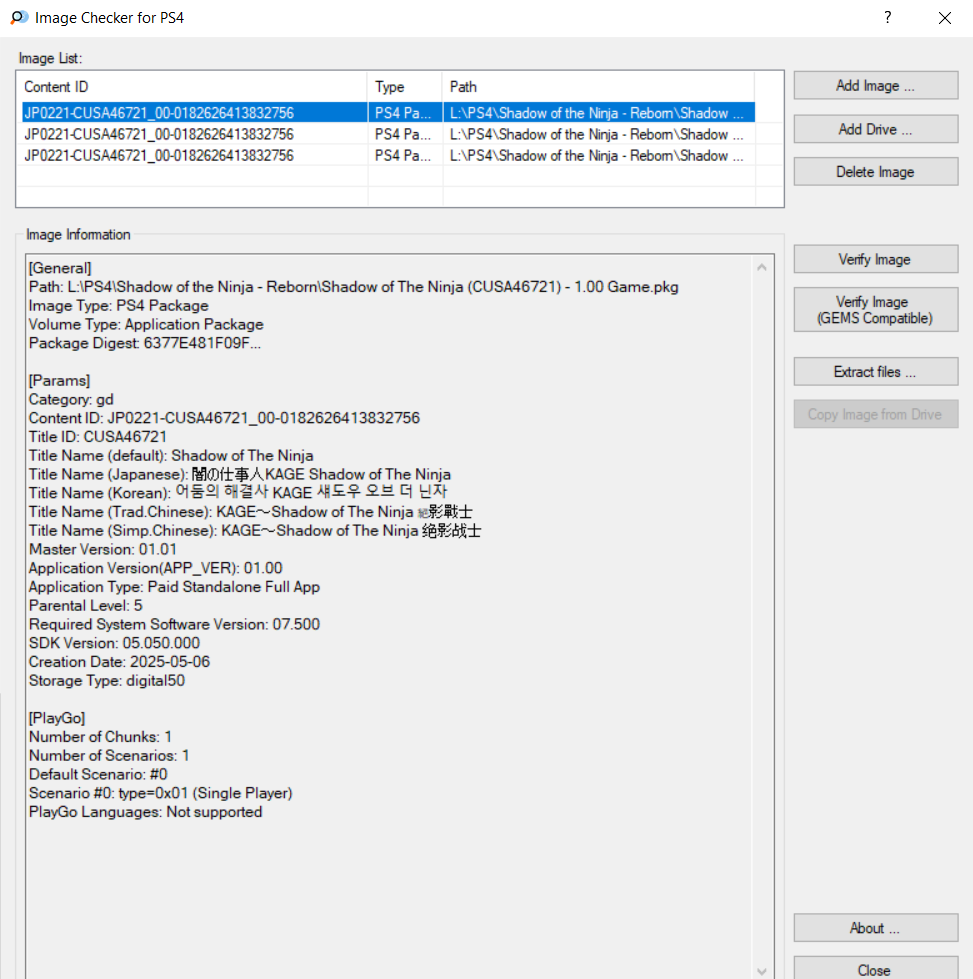The width and height of the screenshot is (973, 979).
Task: Open the Extract files dialog
Action: pos(876,371)
